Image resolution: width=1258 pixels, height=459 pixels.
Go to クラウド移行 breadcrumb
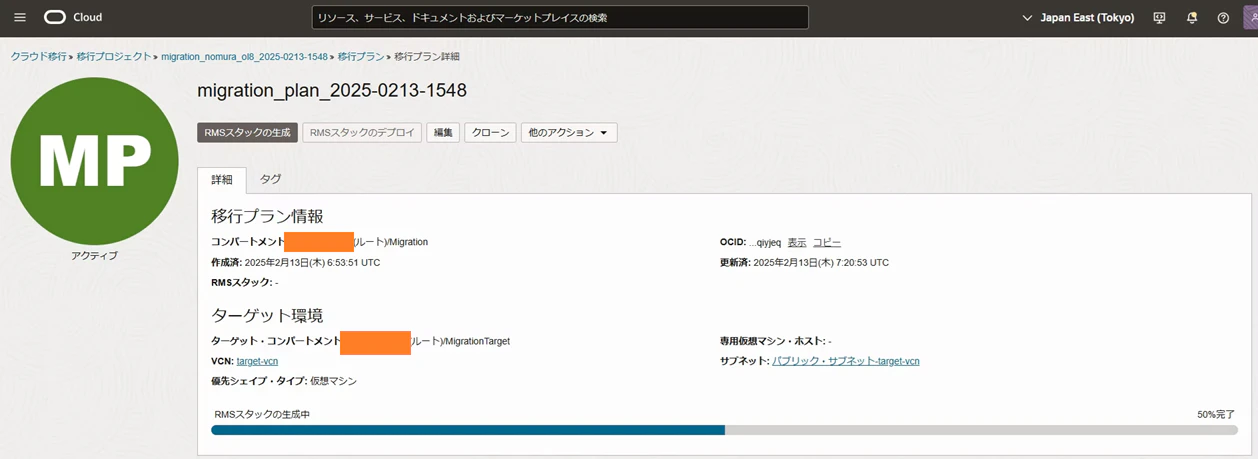click(39, 57)
